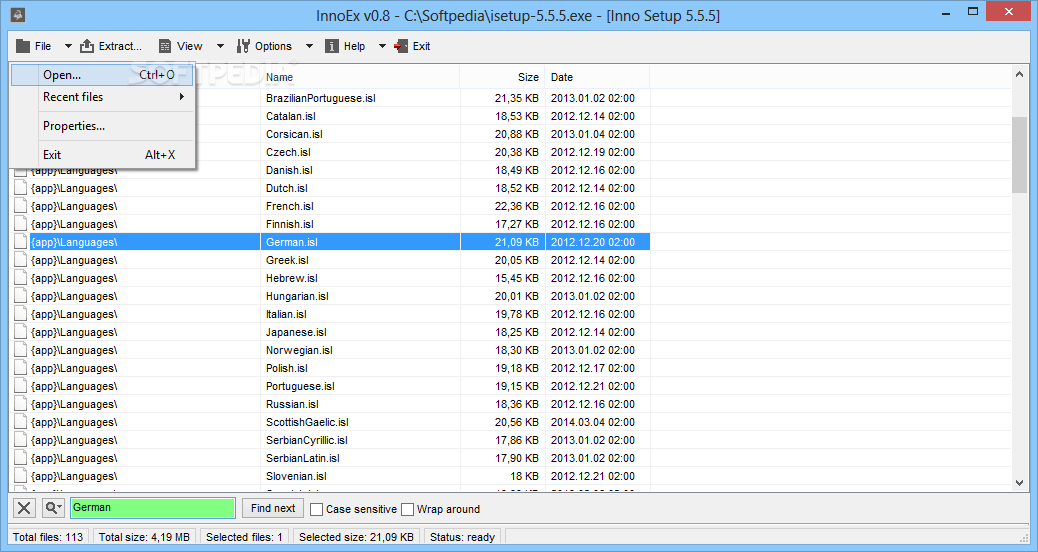
Task: Click Status: ready in status bar
Action: point(462,537)
